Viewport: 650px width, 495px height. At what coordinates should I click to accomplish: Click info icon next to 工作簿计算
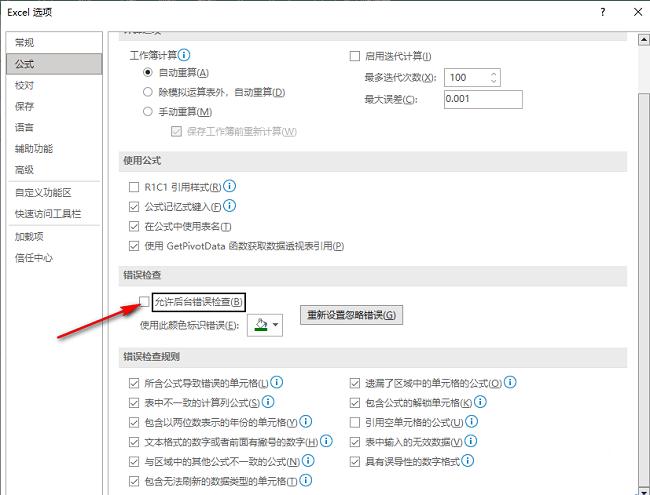click(184, 55)
